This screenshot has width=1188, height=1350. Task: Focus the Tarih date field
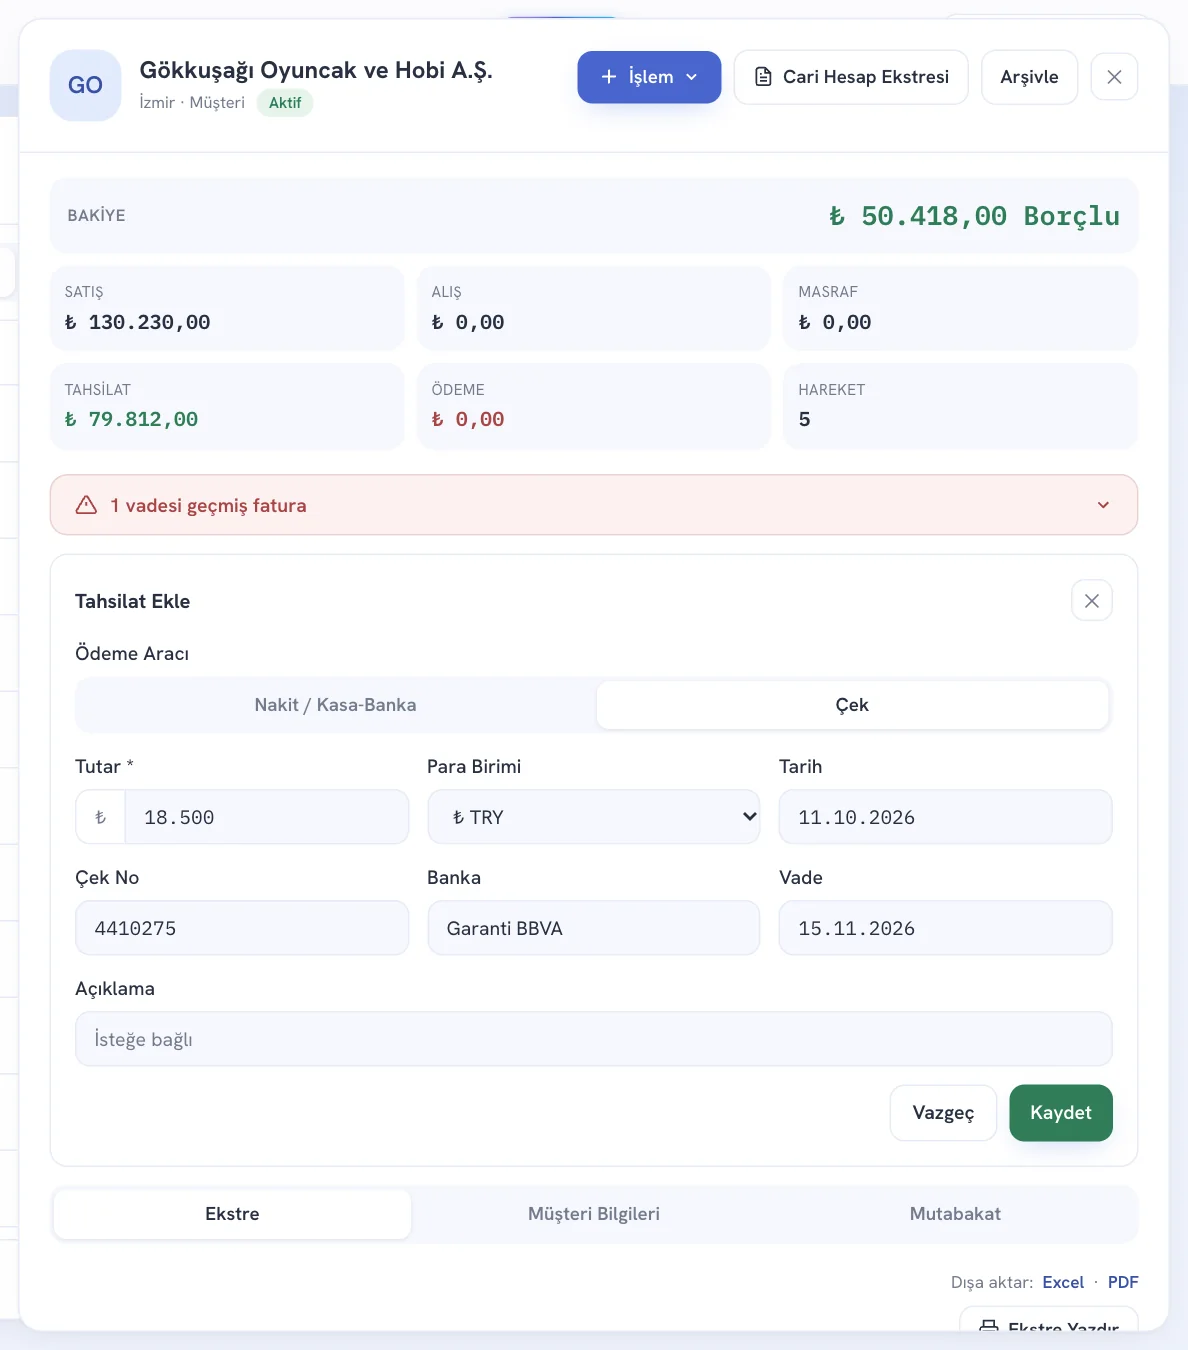(x=945, y=817)
